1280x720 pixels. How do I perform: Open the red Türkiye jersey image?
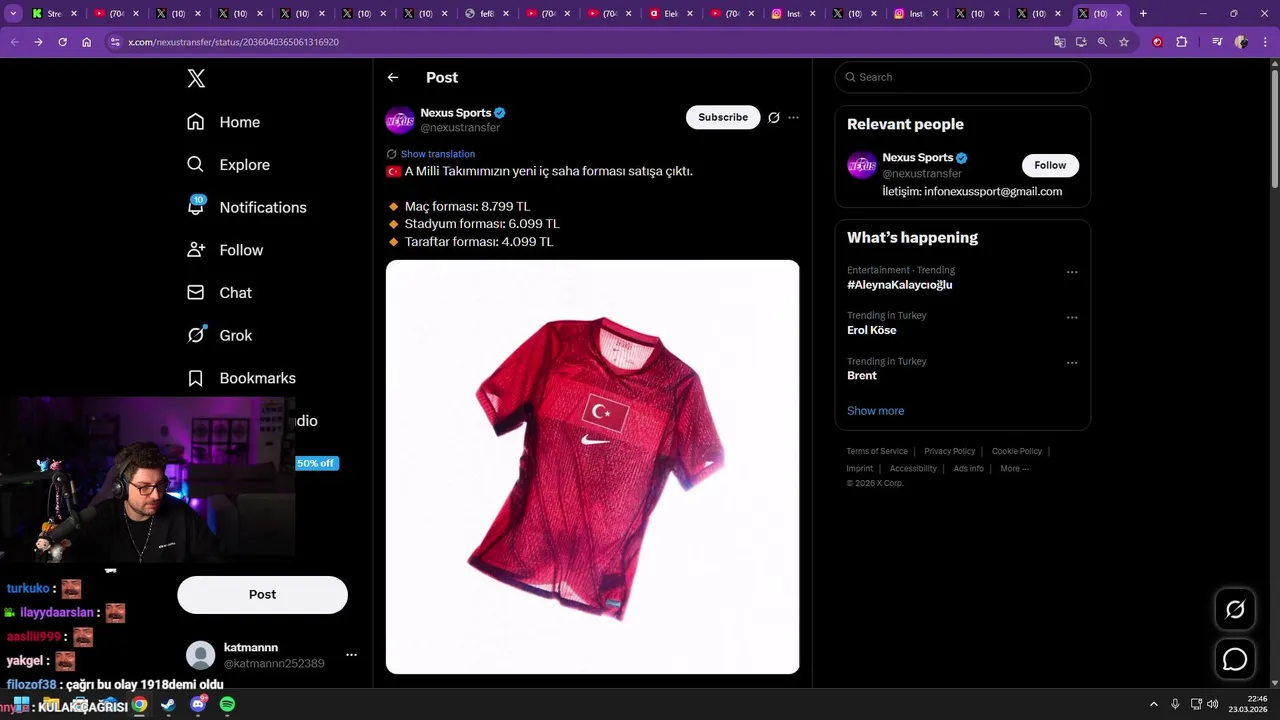592,467
